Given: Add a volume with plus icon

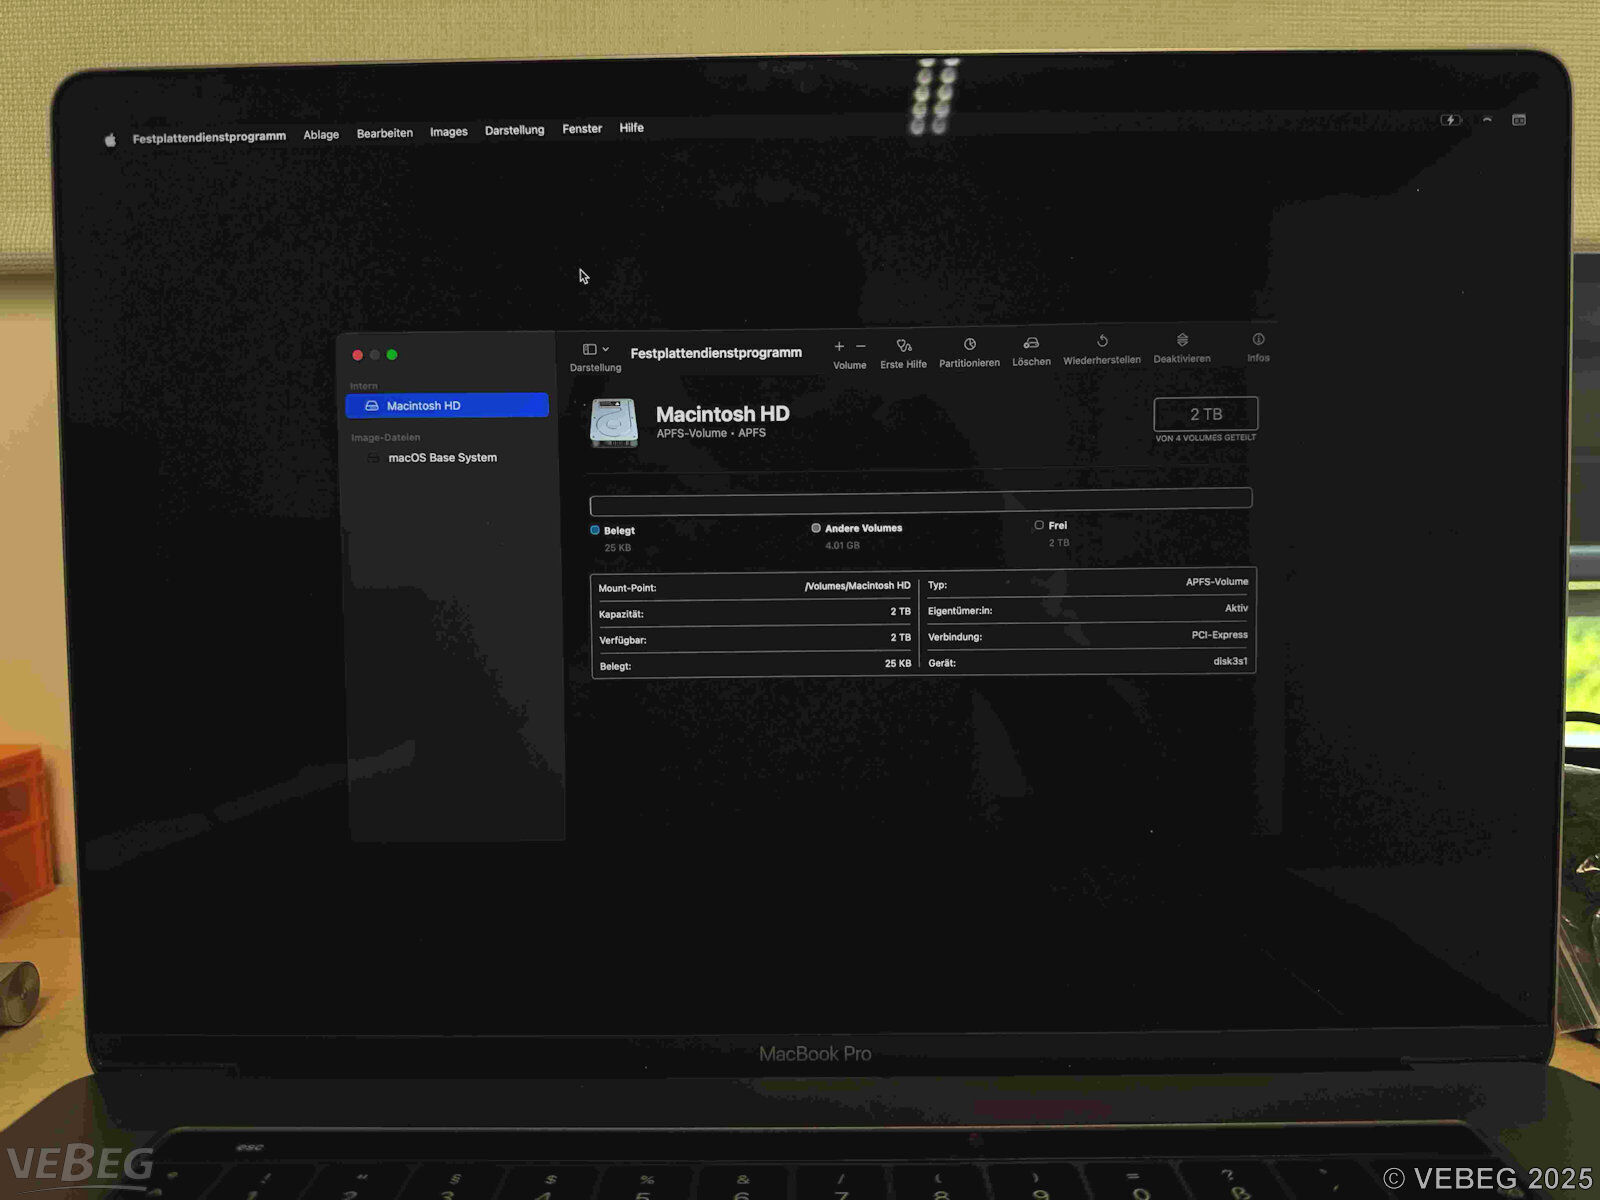Looking at the screenshot, I should click(x=839, y=347).
